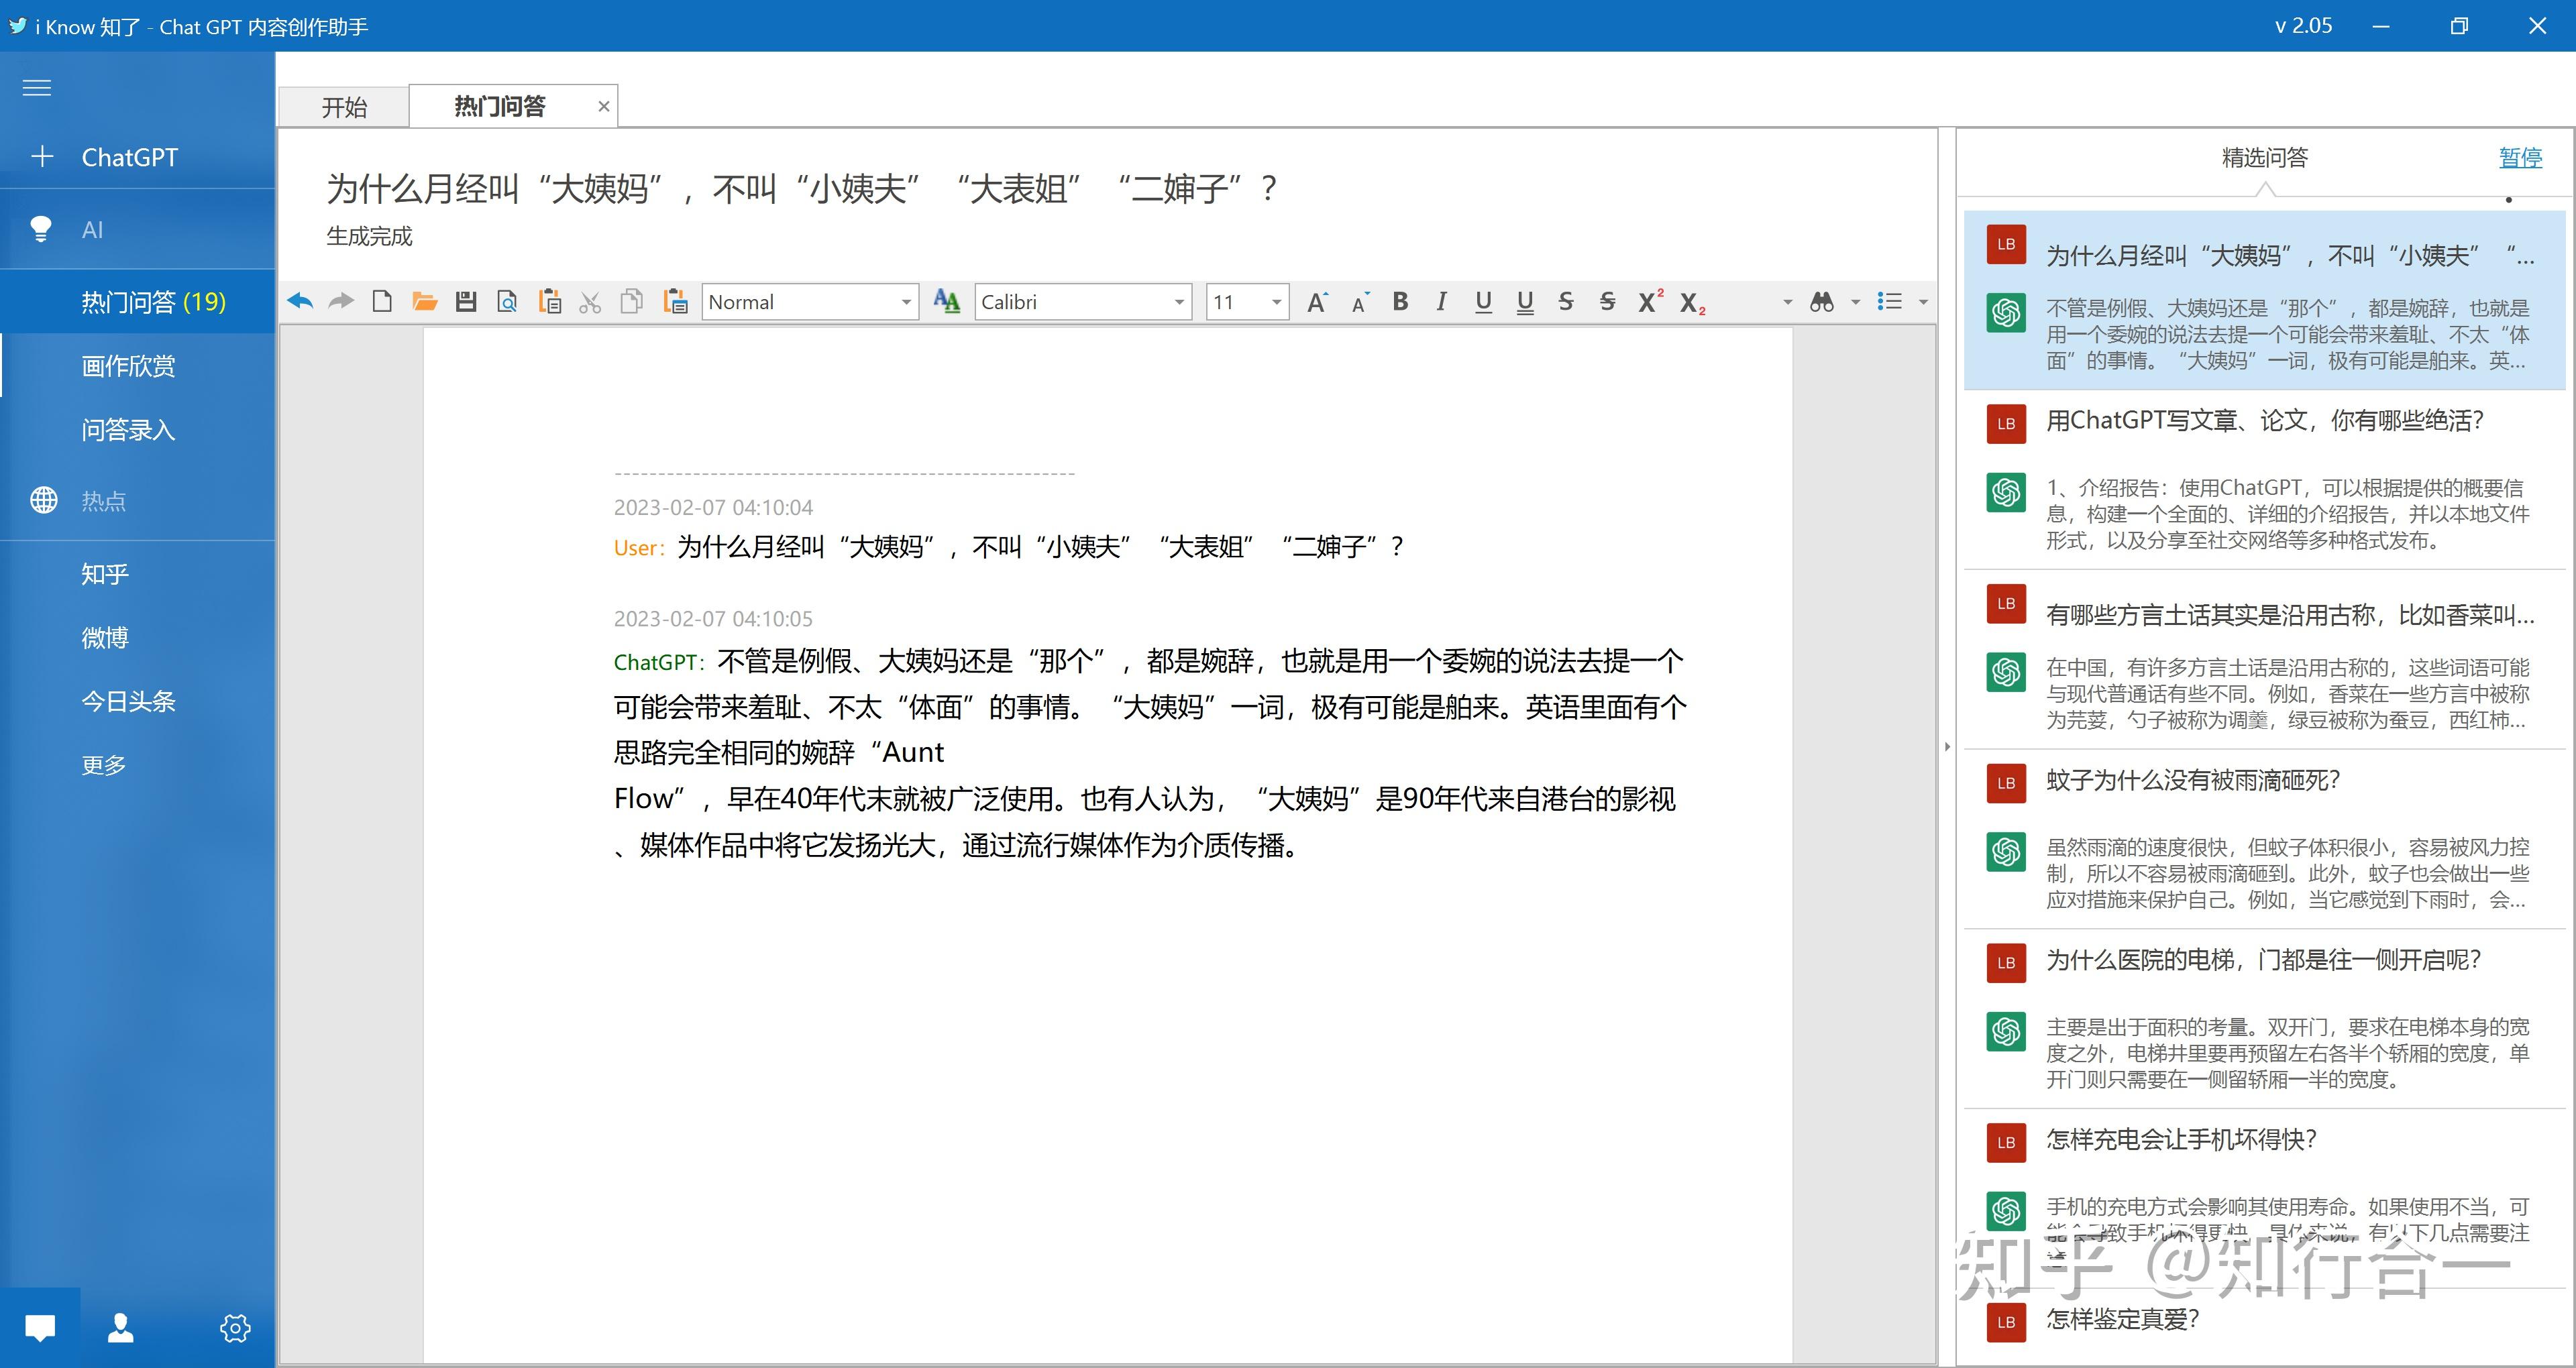Open print preview icon

tap(507, 301)
